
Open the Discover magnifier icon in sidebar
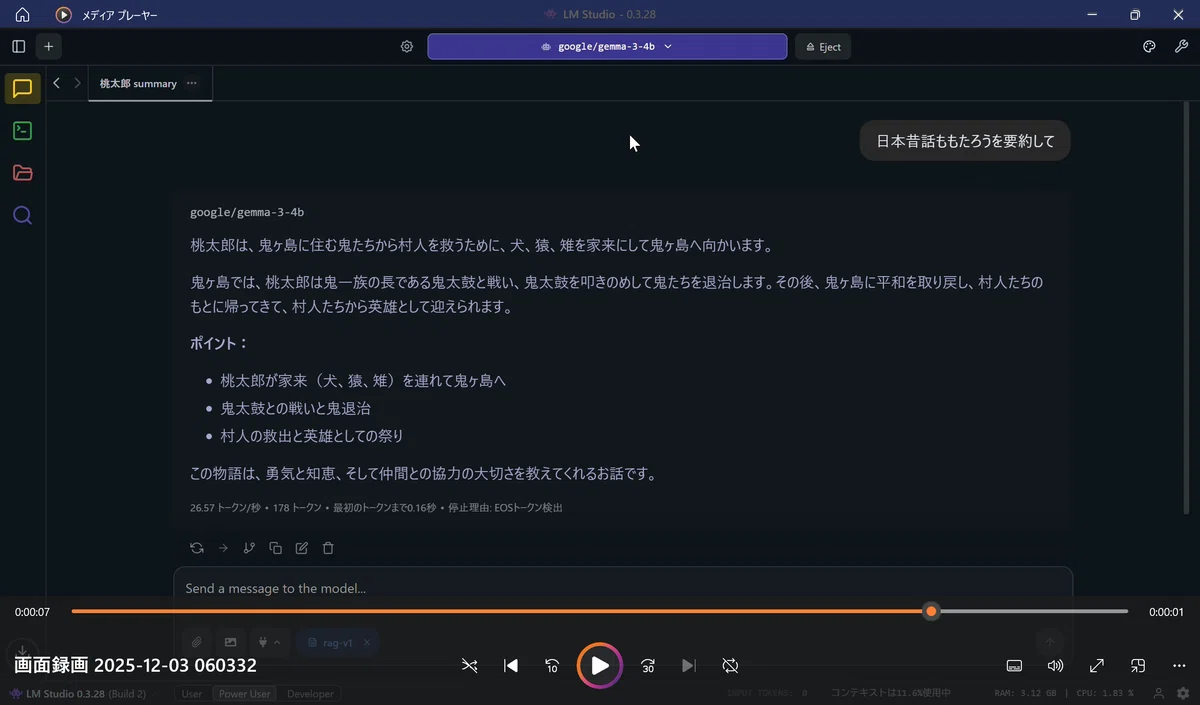[x=22, y=216]
